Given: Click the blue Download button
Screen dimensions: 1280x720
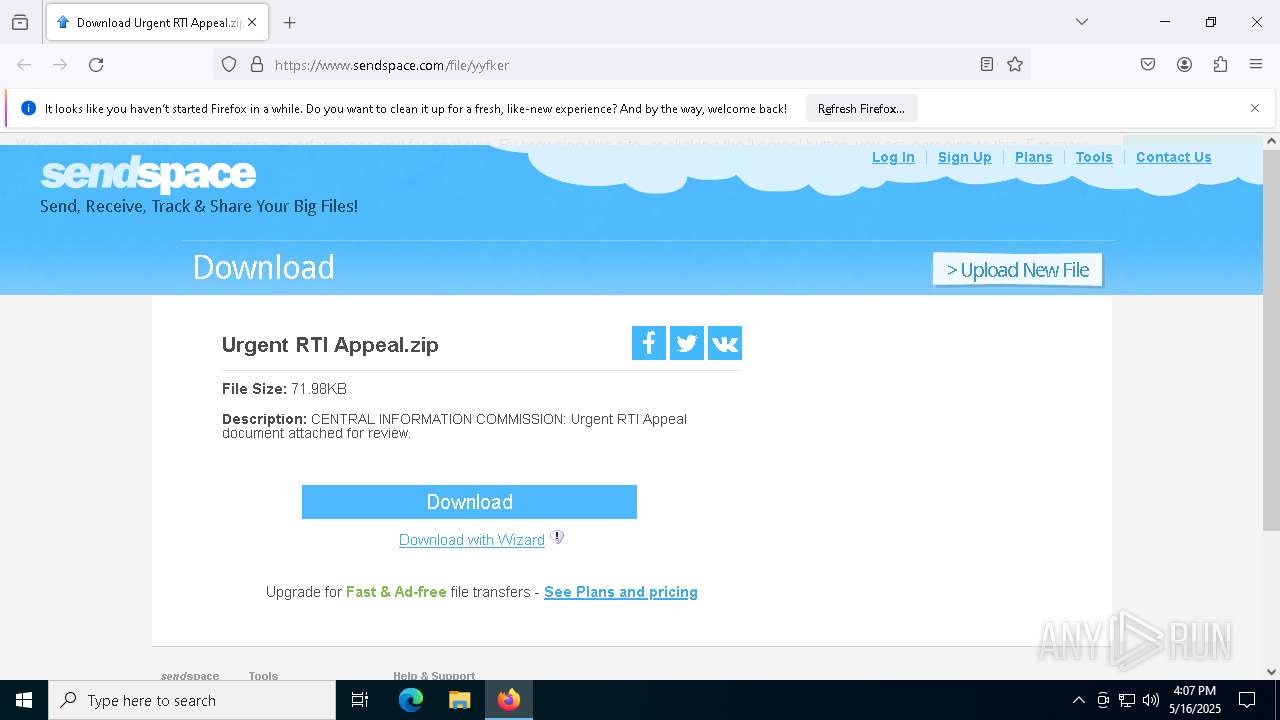Looking at the screenshot, I should 469,502.
